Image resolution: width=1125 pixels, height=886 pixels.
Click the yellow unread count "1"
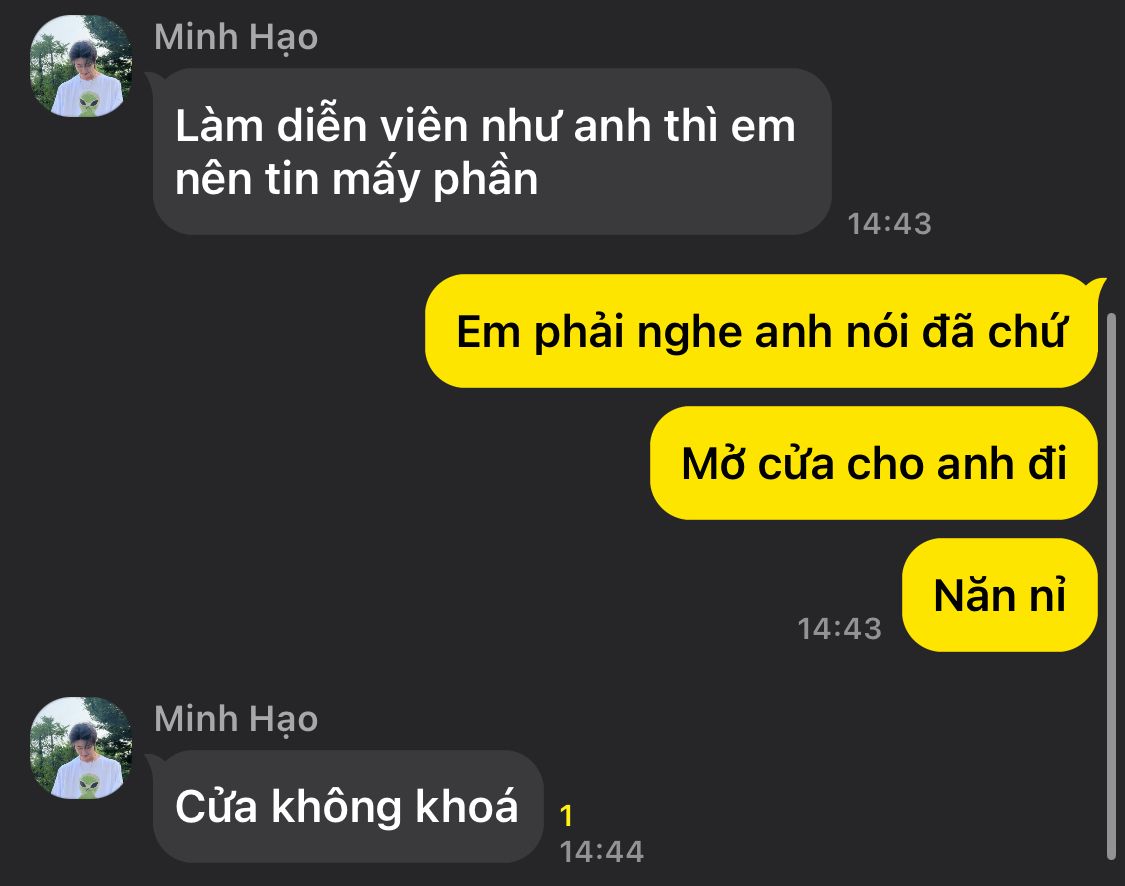point(566,816)
